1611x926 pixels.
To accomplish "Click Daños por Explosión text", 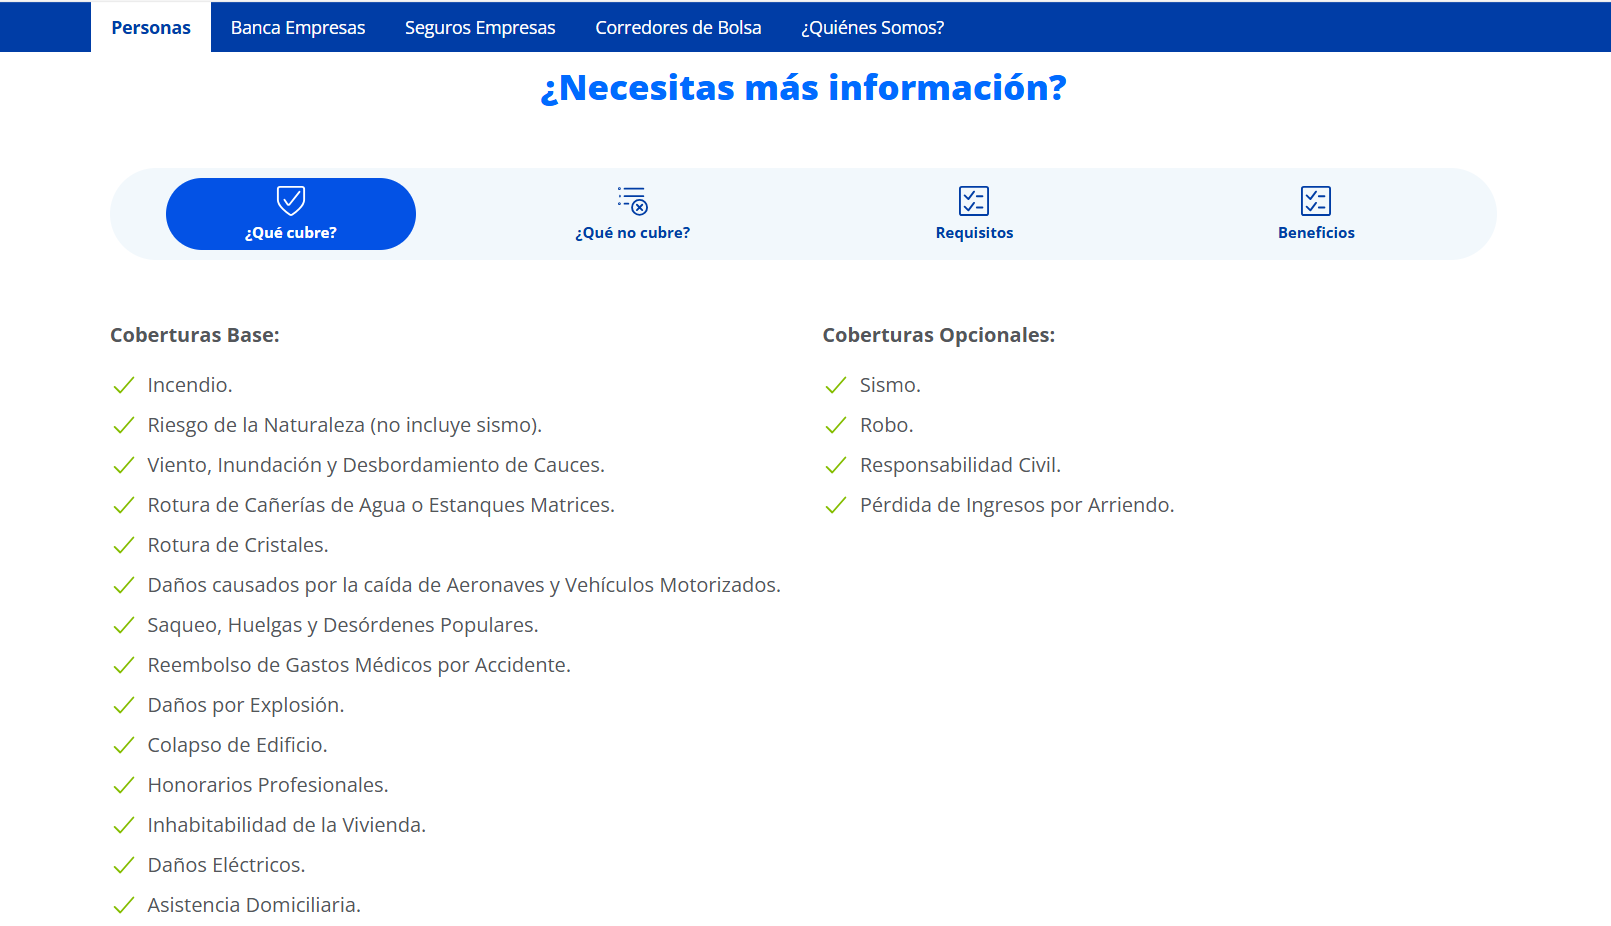I will pos(246,705).
